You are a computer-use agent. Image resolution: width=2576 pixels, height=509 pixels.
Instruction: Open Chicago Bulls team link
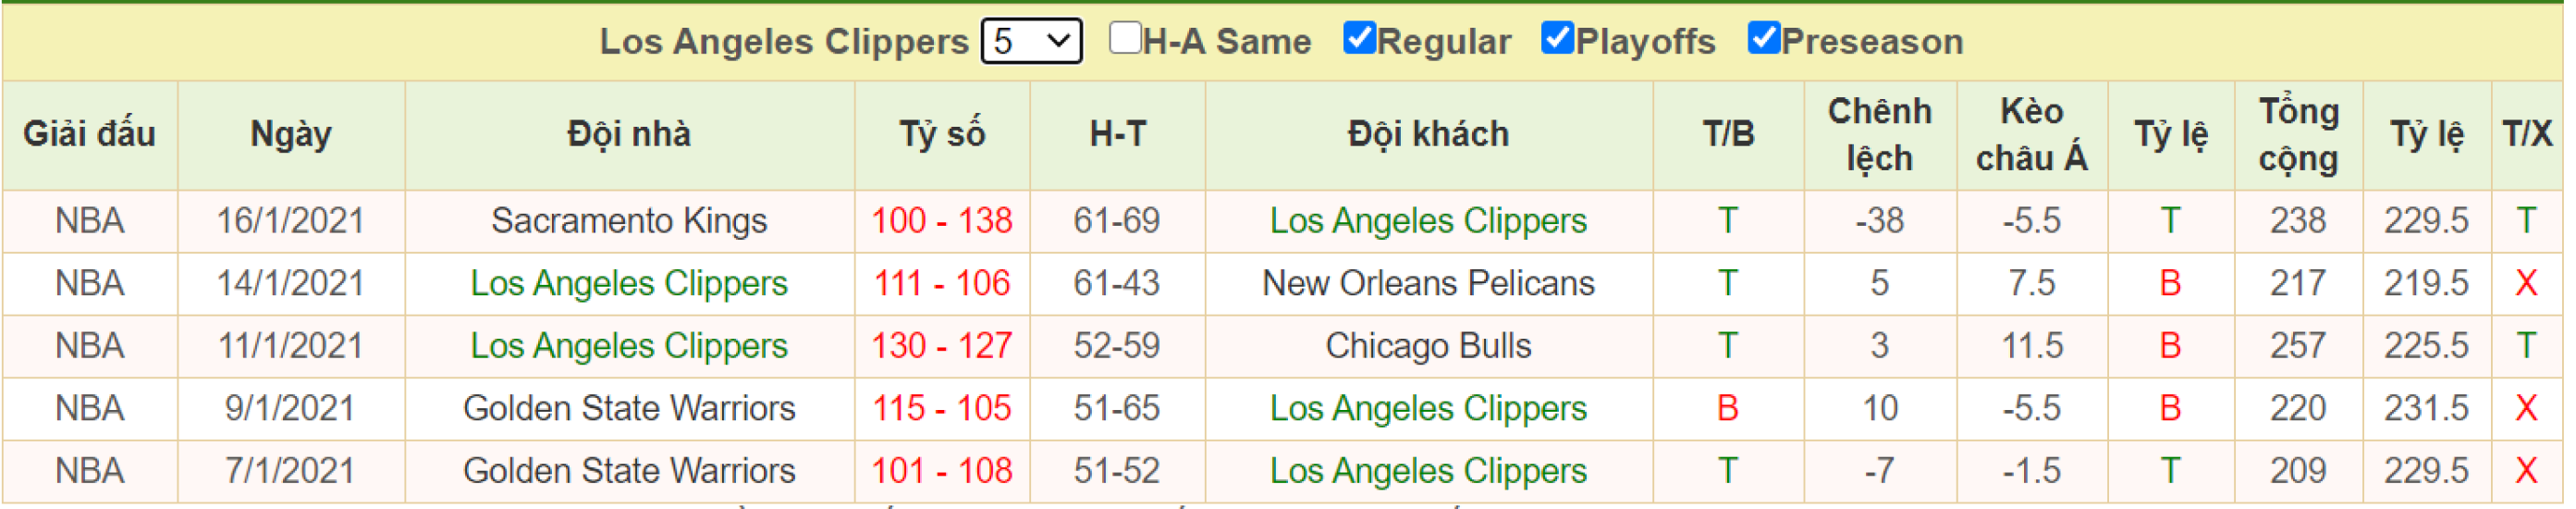1428,346
